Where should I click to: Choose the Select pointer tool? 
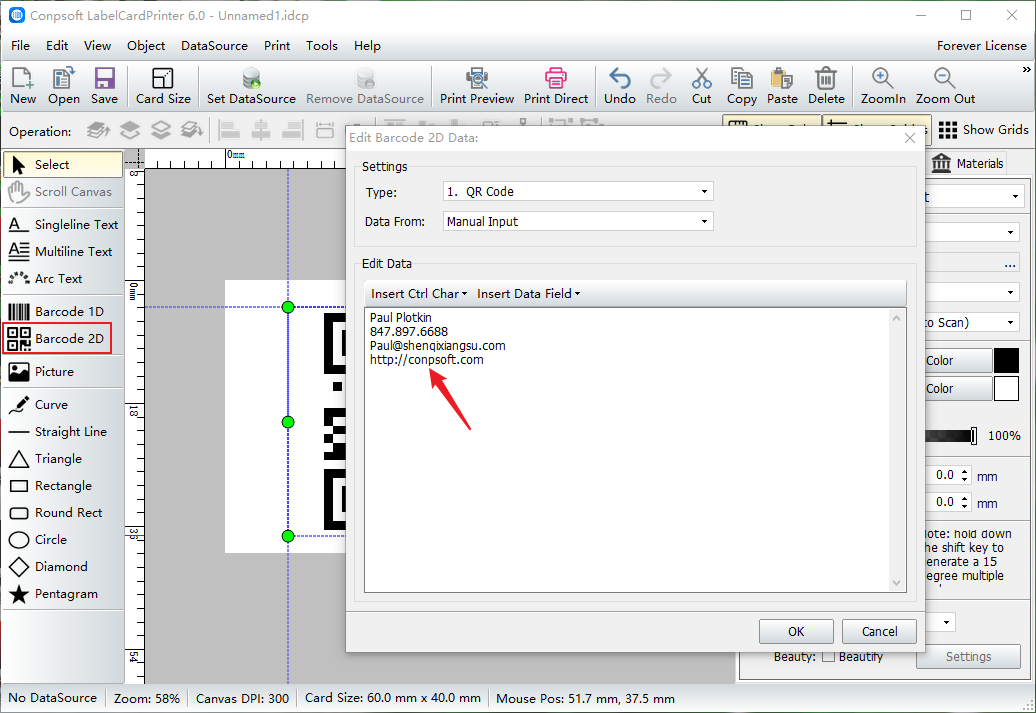(x=63, y=165)
